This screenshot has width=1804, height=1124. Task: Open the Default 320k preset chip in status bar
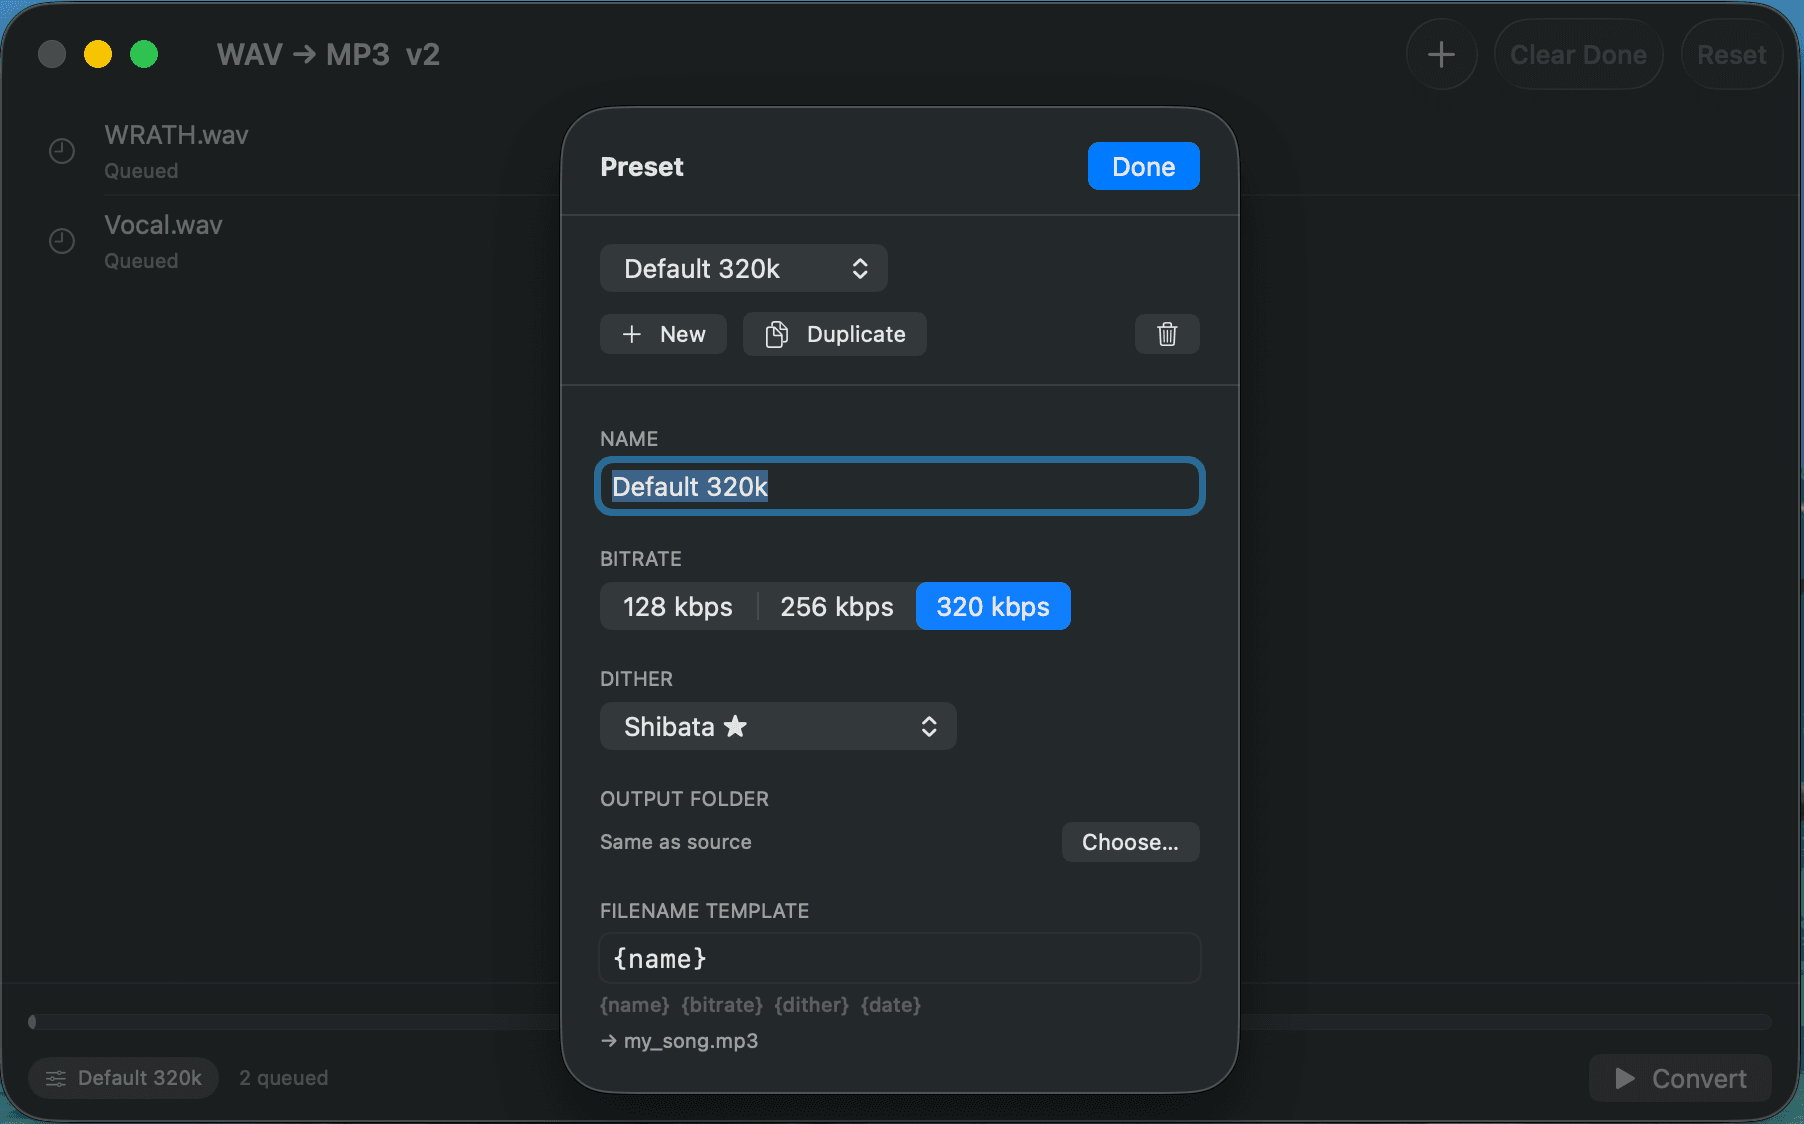[x=124, y=1078]
